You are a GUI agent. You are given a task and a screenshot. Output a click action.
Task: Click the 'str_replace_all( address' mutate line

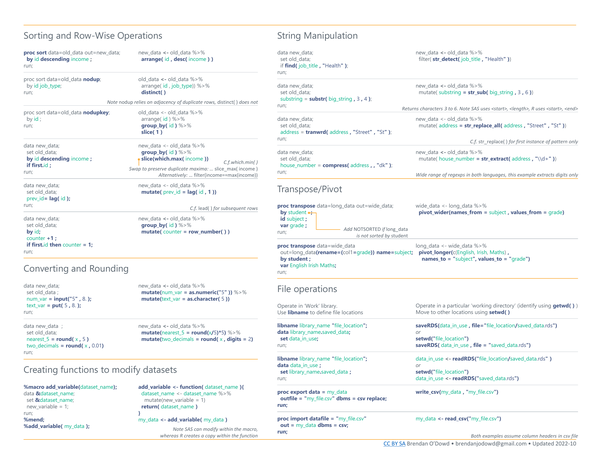pos(492,126)
